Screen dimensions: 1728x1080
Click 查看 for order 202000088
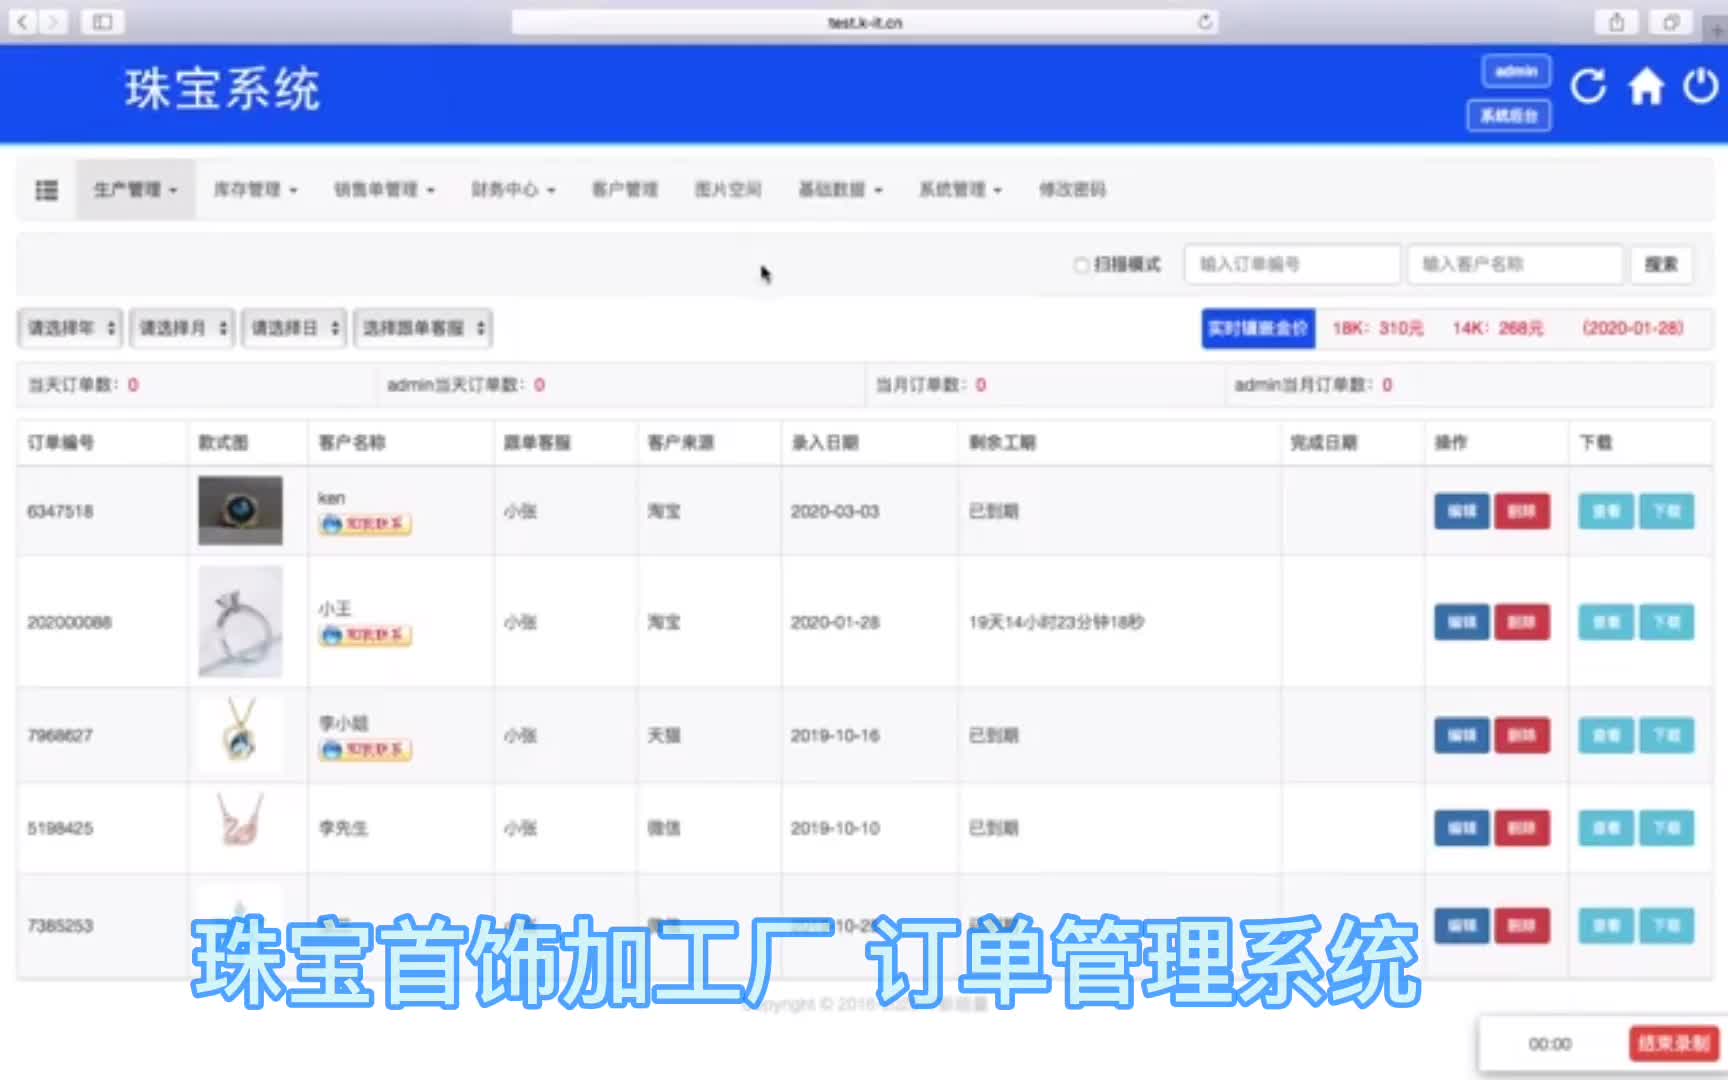click(x=1606, y=622)
